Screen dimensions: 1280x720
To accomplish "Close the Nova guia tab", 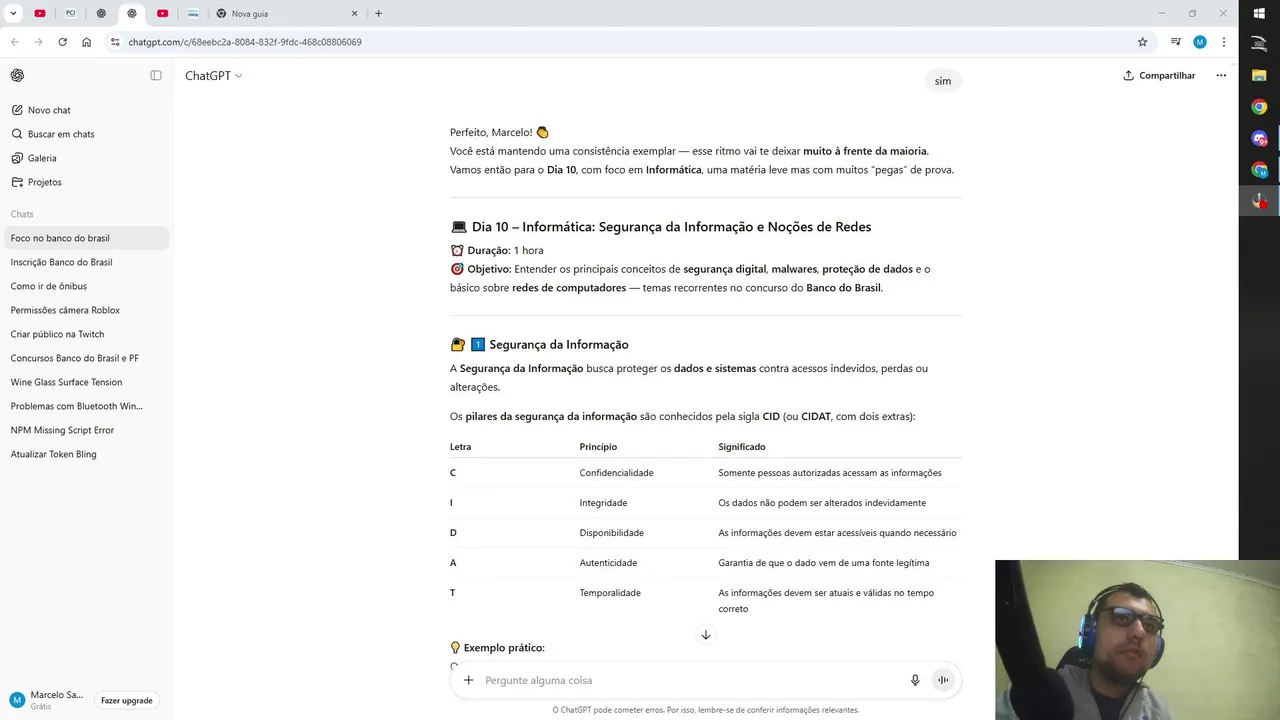I will [354, 14].
